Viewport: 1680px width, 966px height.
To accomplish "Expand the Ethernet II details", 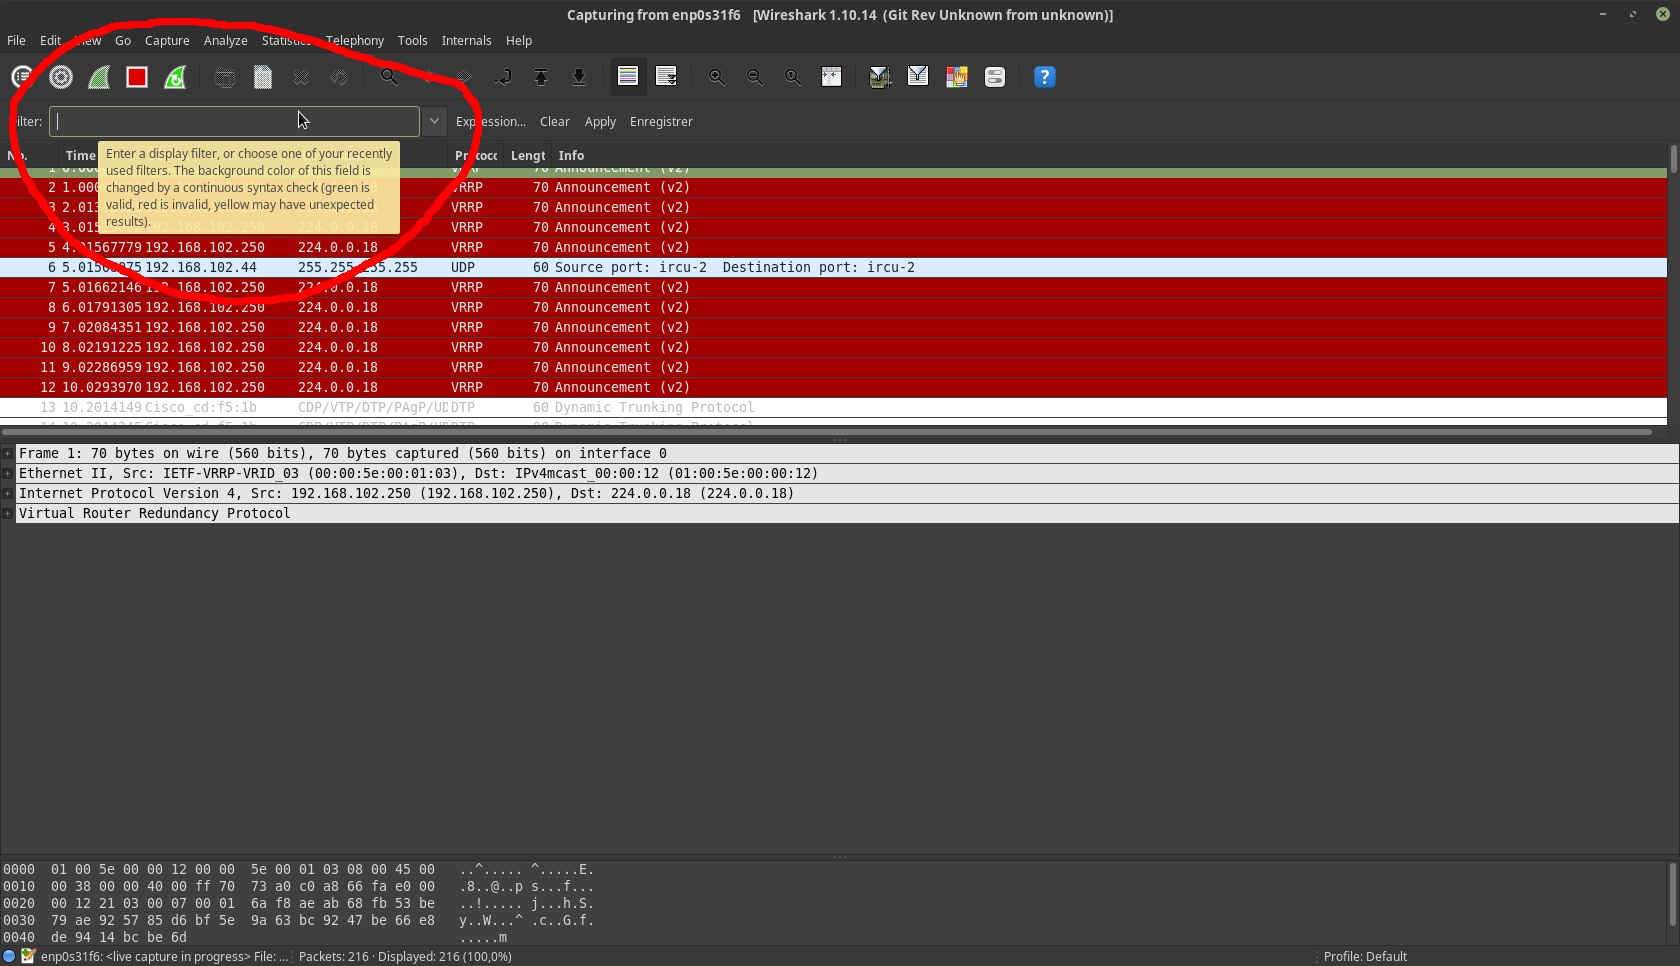I will coord(8,474).
